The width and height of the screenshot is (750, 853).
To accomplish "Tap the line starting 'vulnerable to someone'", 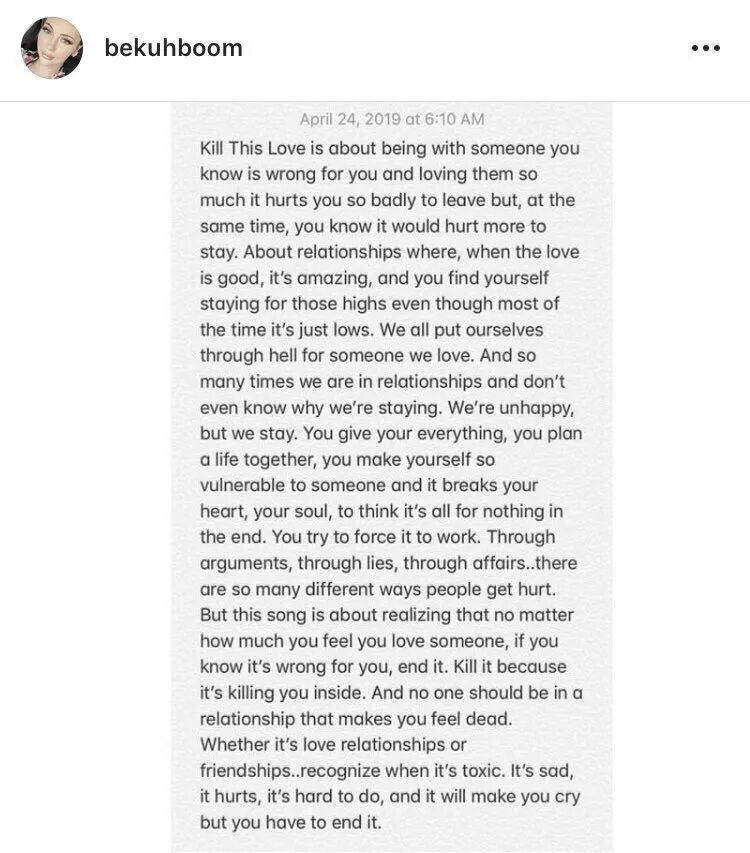I will point(369,485).
